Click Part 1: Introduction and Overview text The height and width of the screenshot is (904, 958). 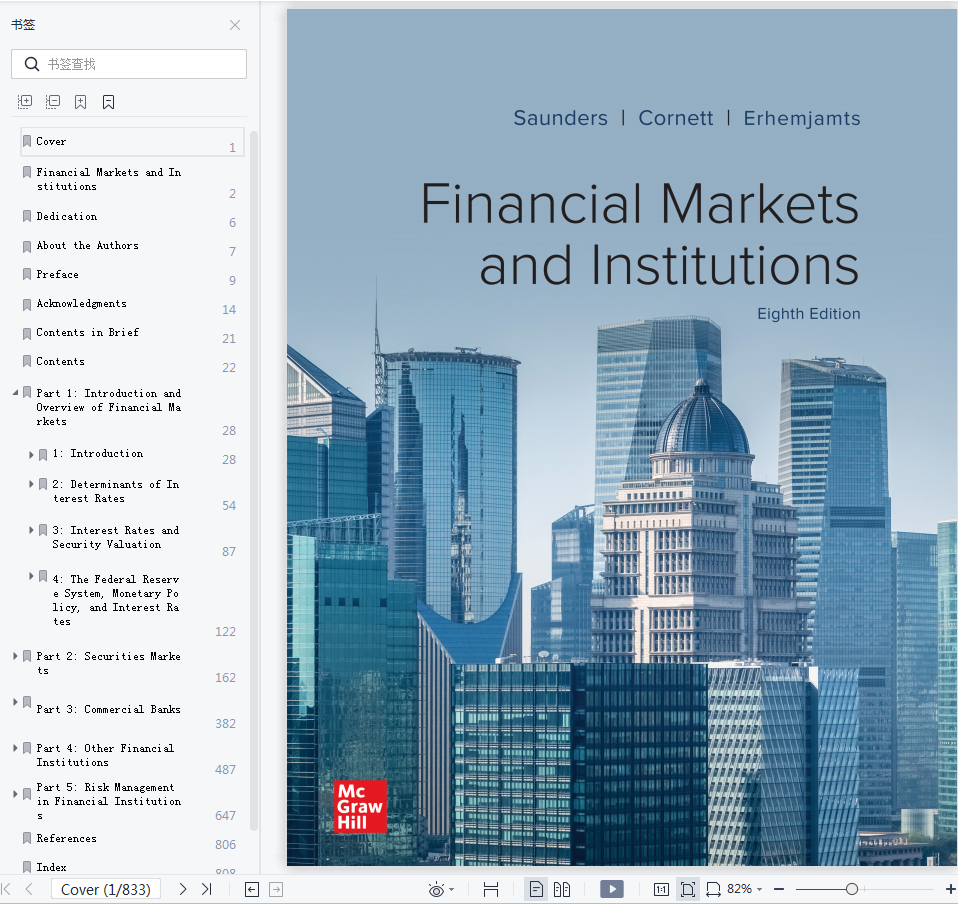click(109, 407)
